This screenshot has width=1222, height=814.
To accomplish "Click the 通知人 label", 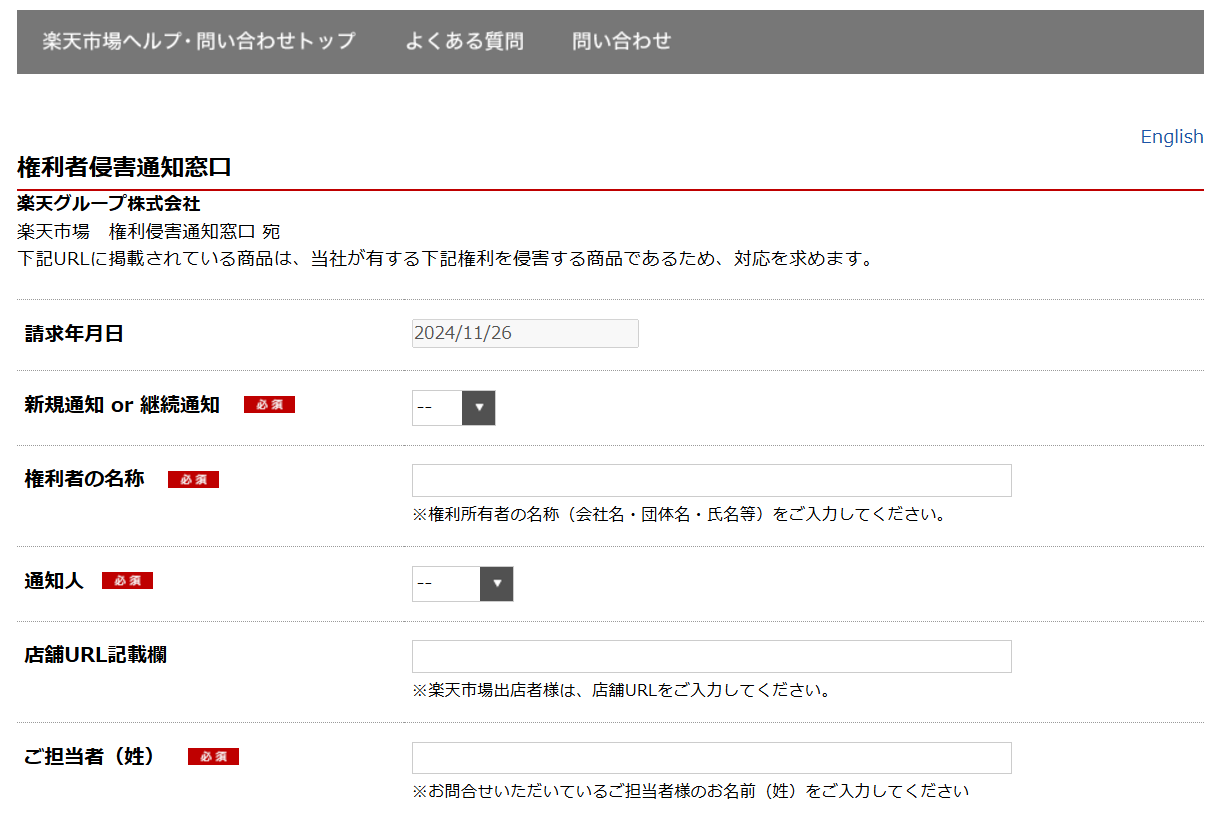I will (x=54, y=581).
